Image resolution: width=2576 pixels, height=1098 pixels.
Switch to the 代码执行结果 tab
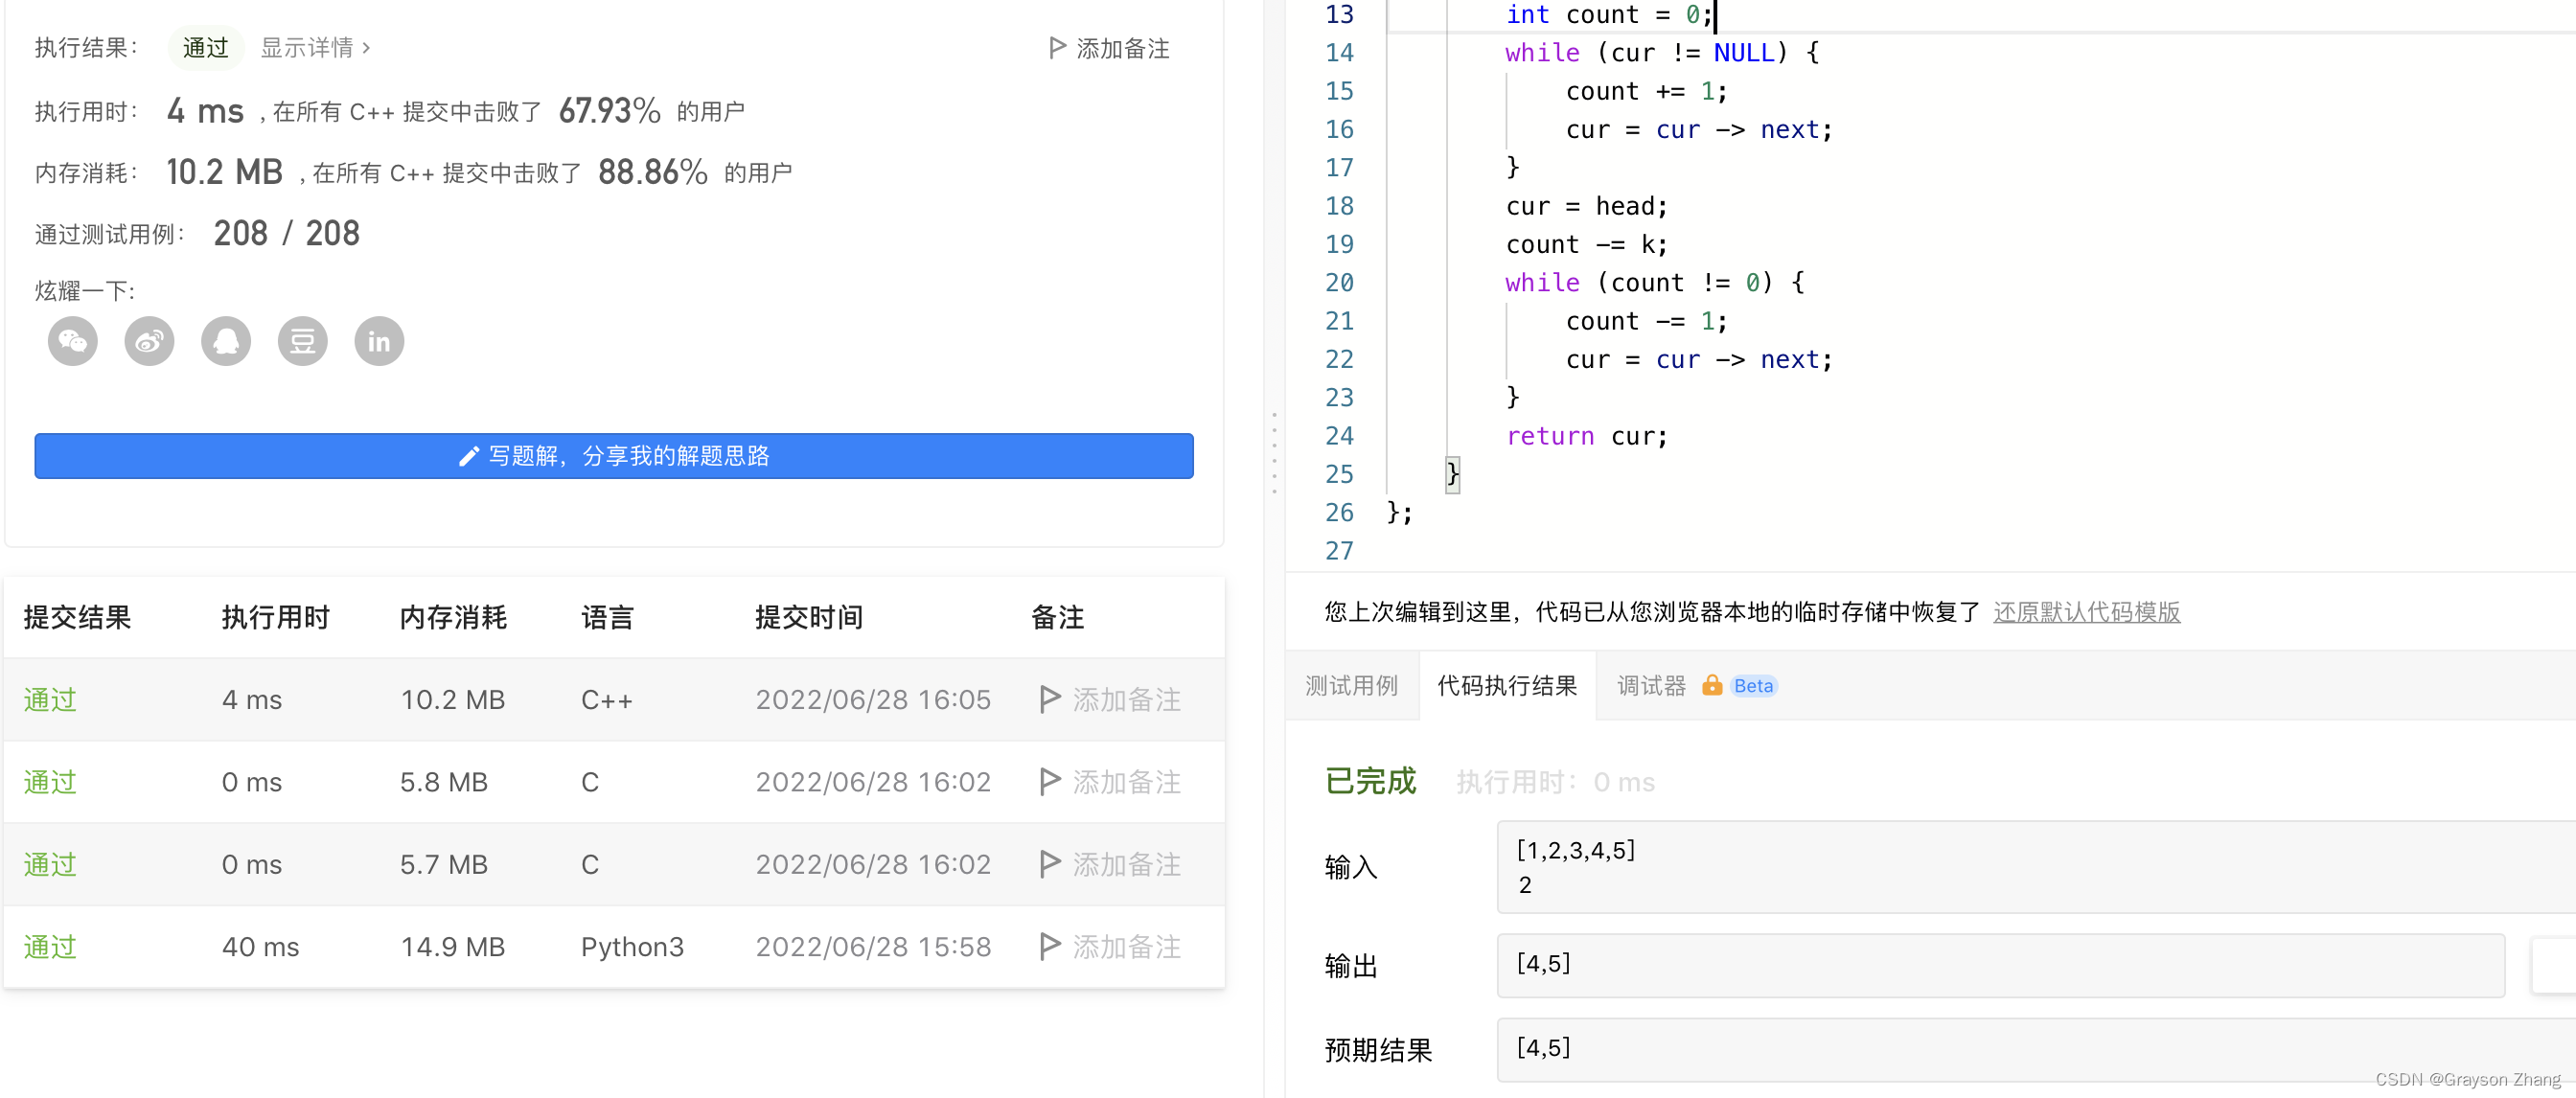coord(1506,686)
